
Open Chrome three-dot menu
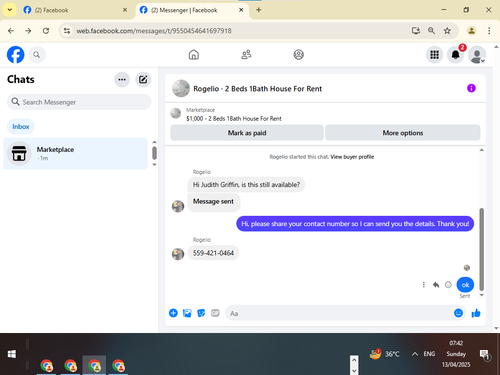(489, 31)
